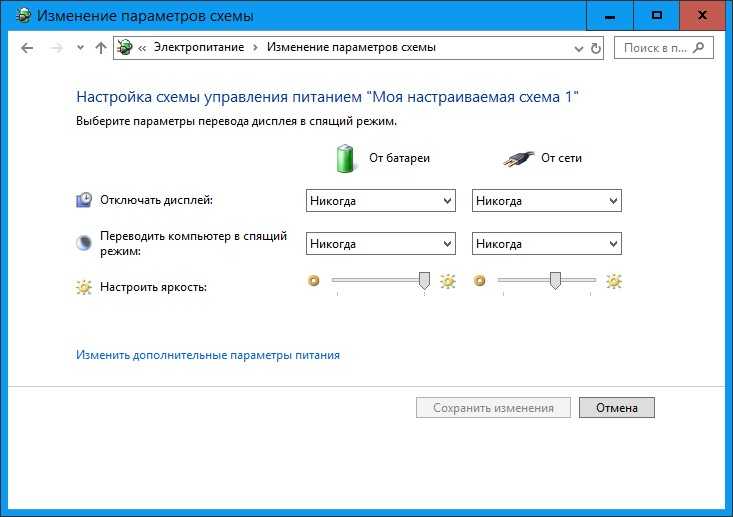The width and height of the screenshot is (733, 517).
Task: Click the Forward navigation arrow
Action: click(x=56, y=48)
